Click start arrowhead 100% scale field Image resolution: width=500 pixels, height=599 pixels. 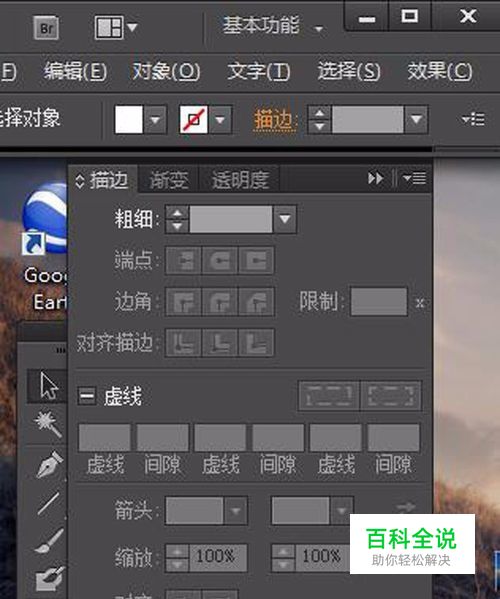pyautogui.click(x=218, y=558)
